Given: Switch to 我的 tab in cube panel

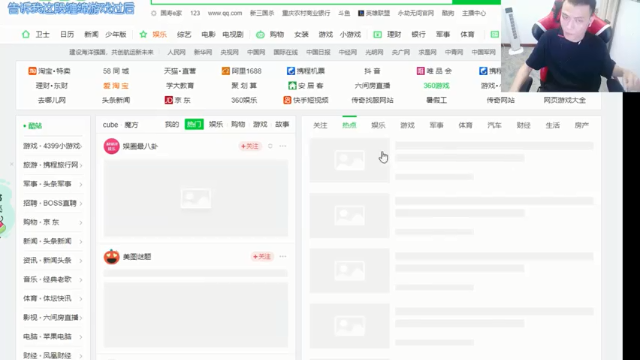Looking at the screenshot, I should click(172, 124).
